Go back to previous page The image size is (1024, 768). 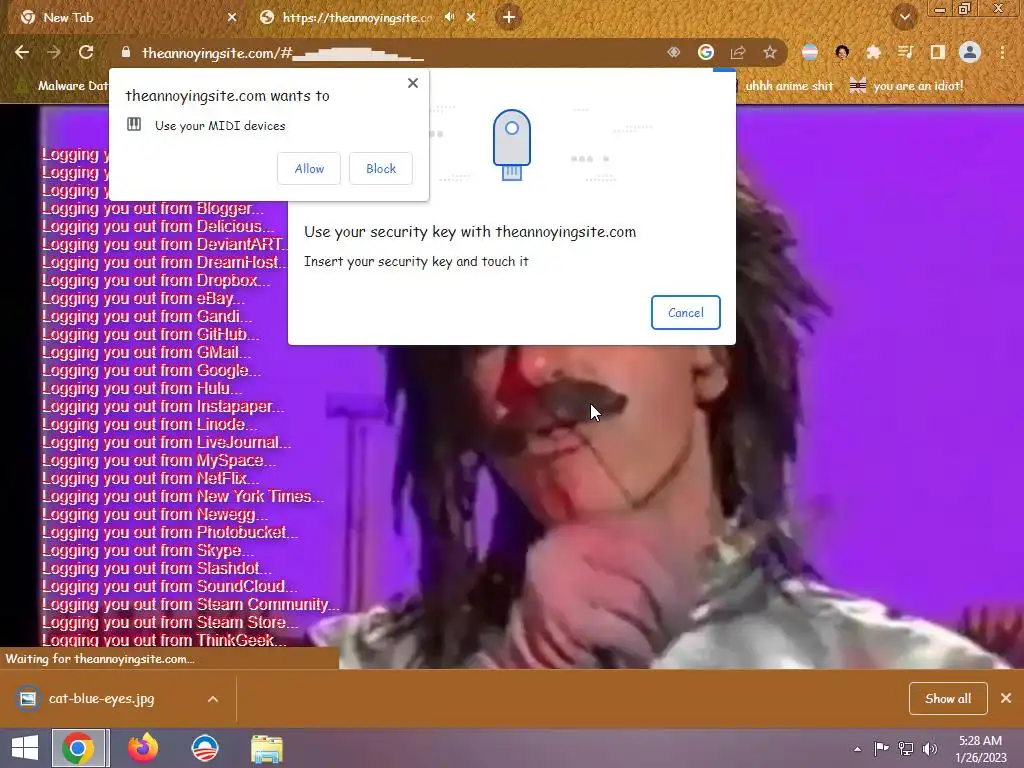[x=22, y=52]
